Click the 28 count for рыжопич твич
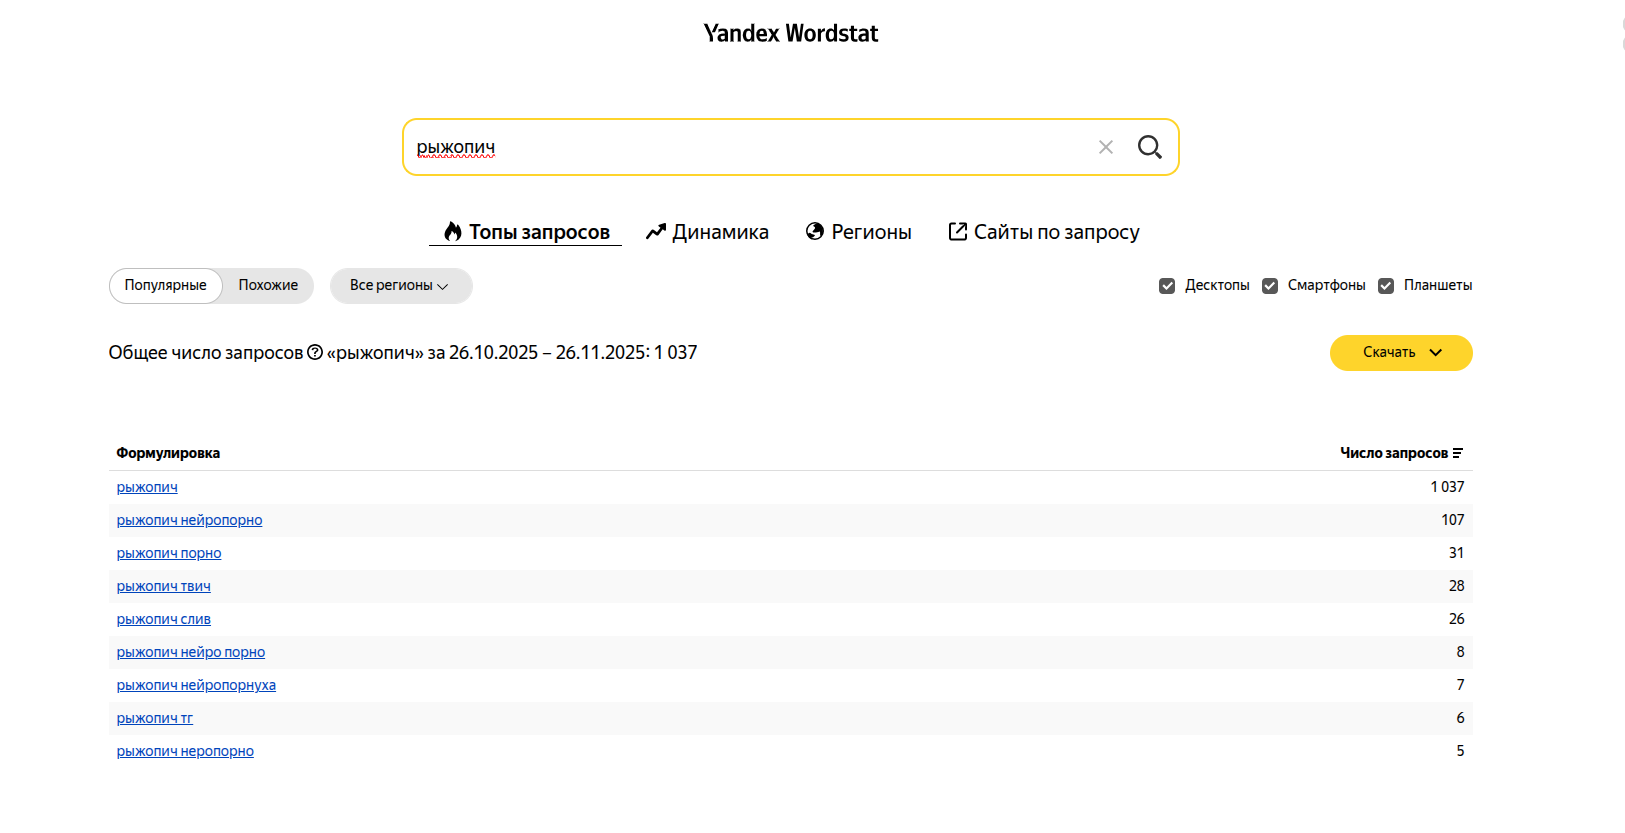Image resolution: width=1625 pixels, height=833 pixels. click(1457, 586)
